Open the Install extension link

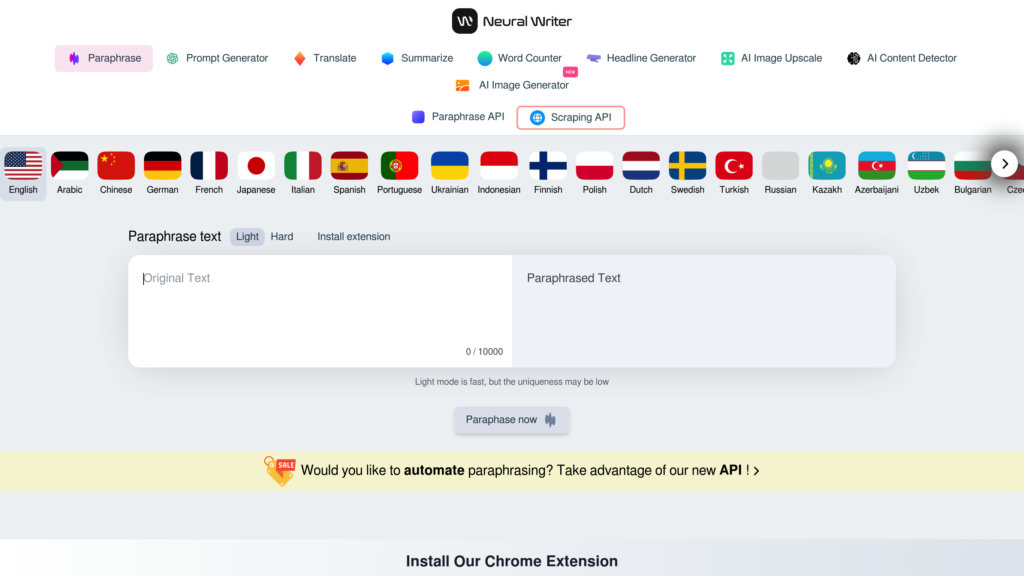click(x=353, y=236)
